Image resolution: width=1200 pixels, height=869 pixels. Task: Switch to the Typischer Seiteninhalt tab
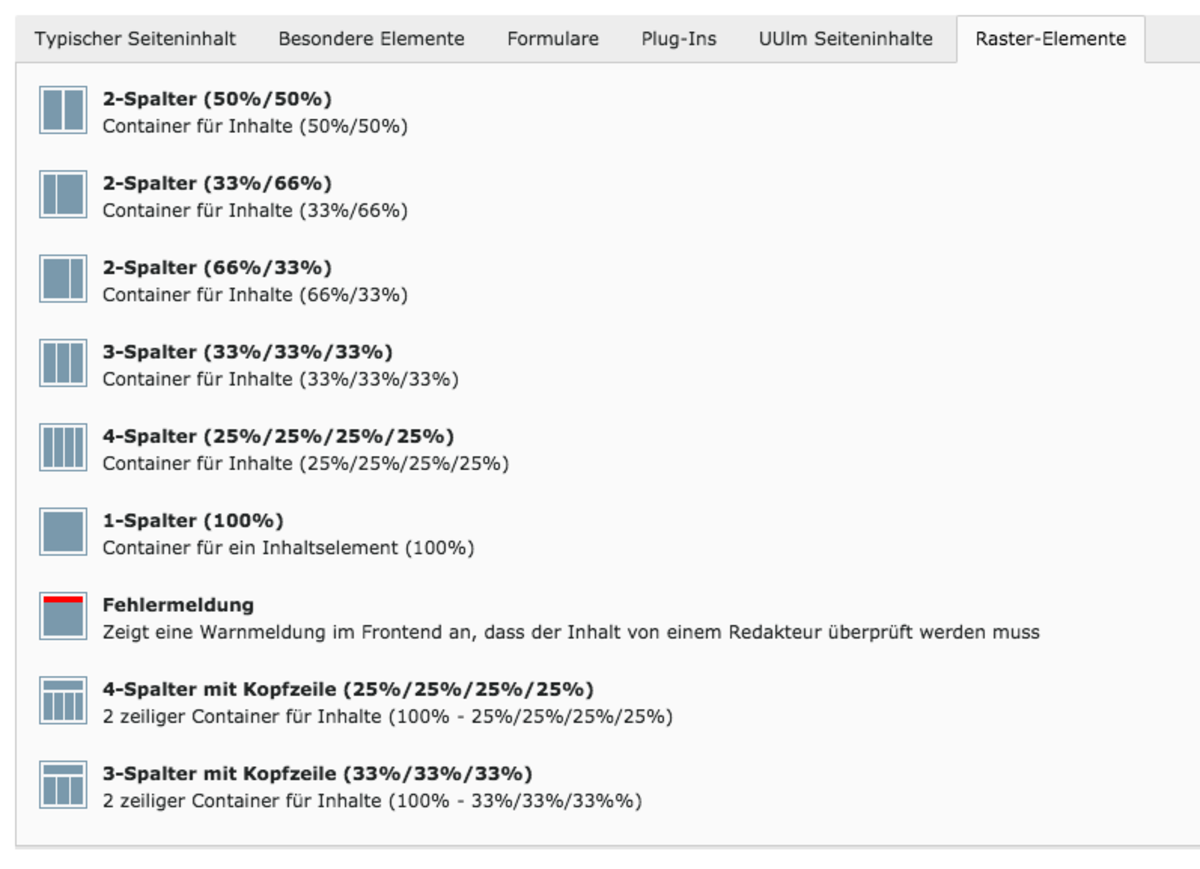136,39
